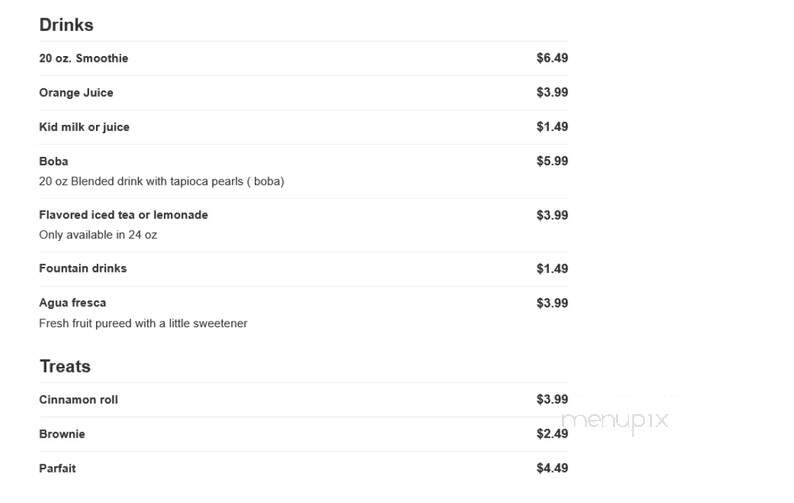Click the $4.49 Parfait price
794x503 pixels.
click(x=552, y=468)
